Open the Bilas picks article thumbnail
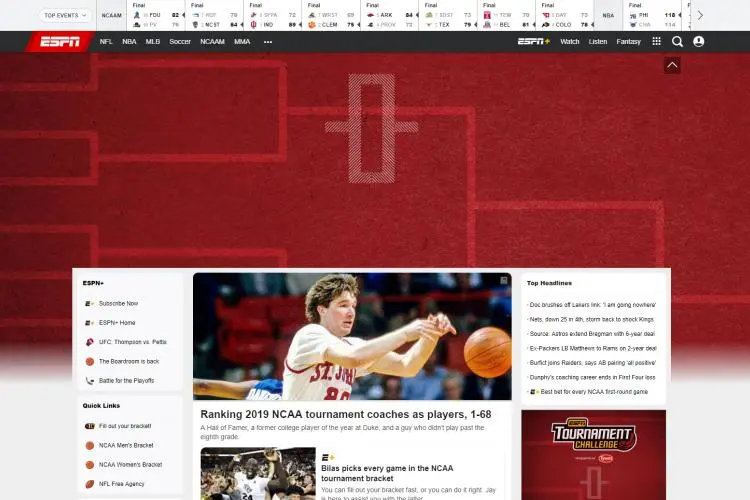 coord(258,474)
